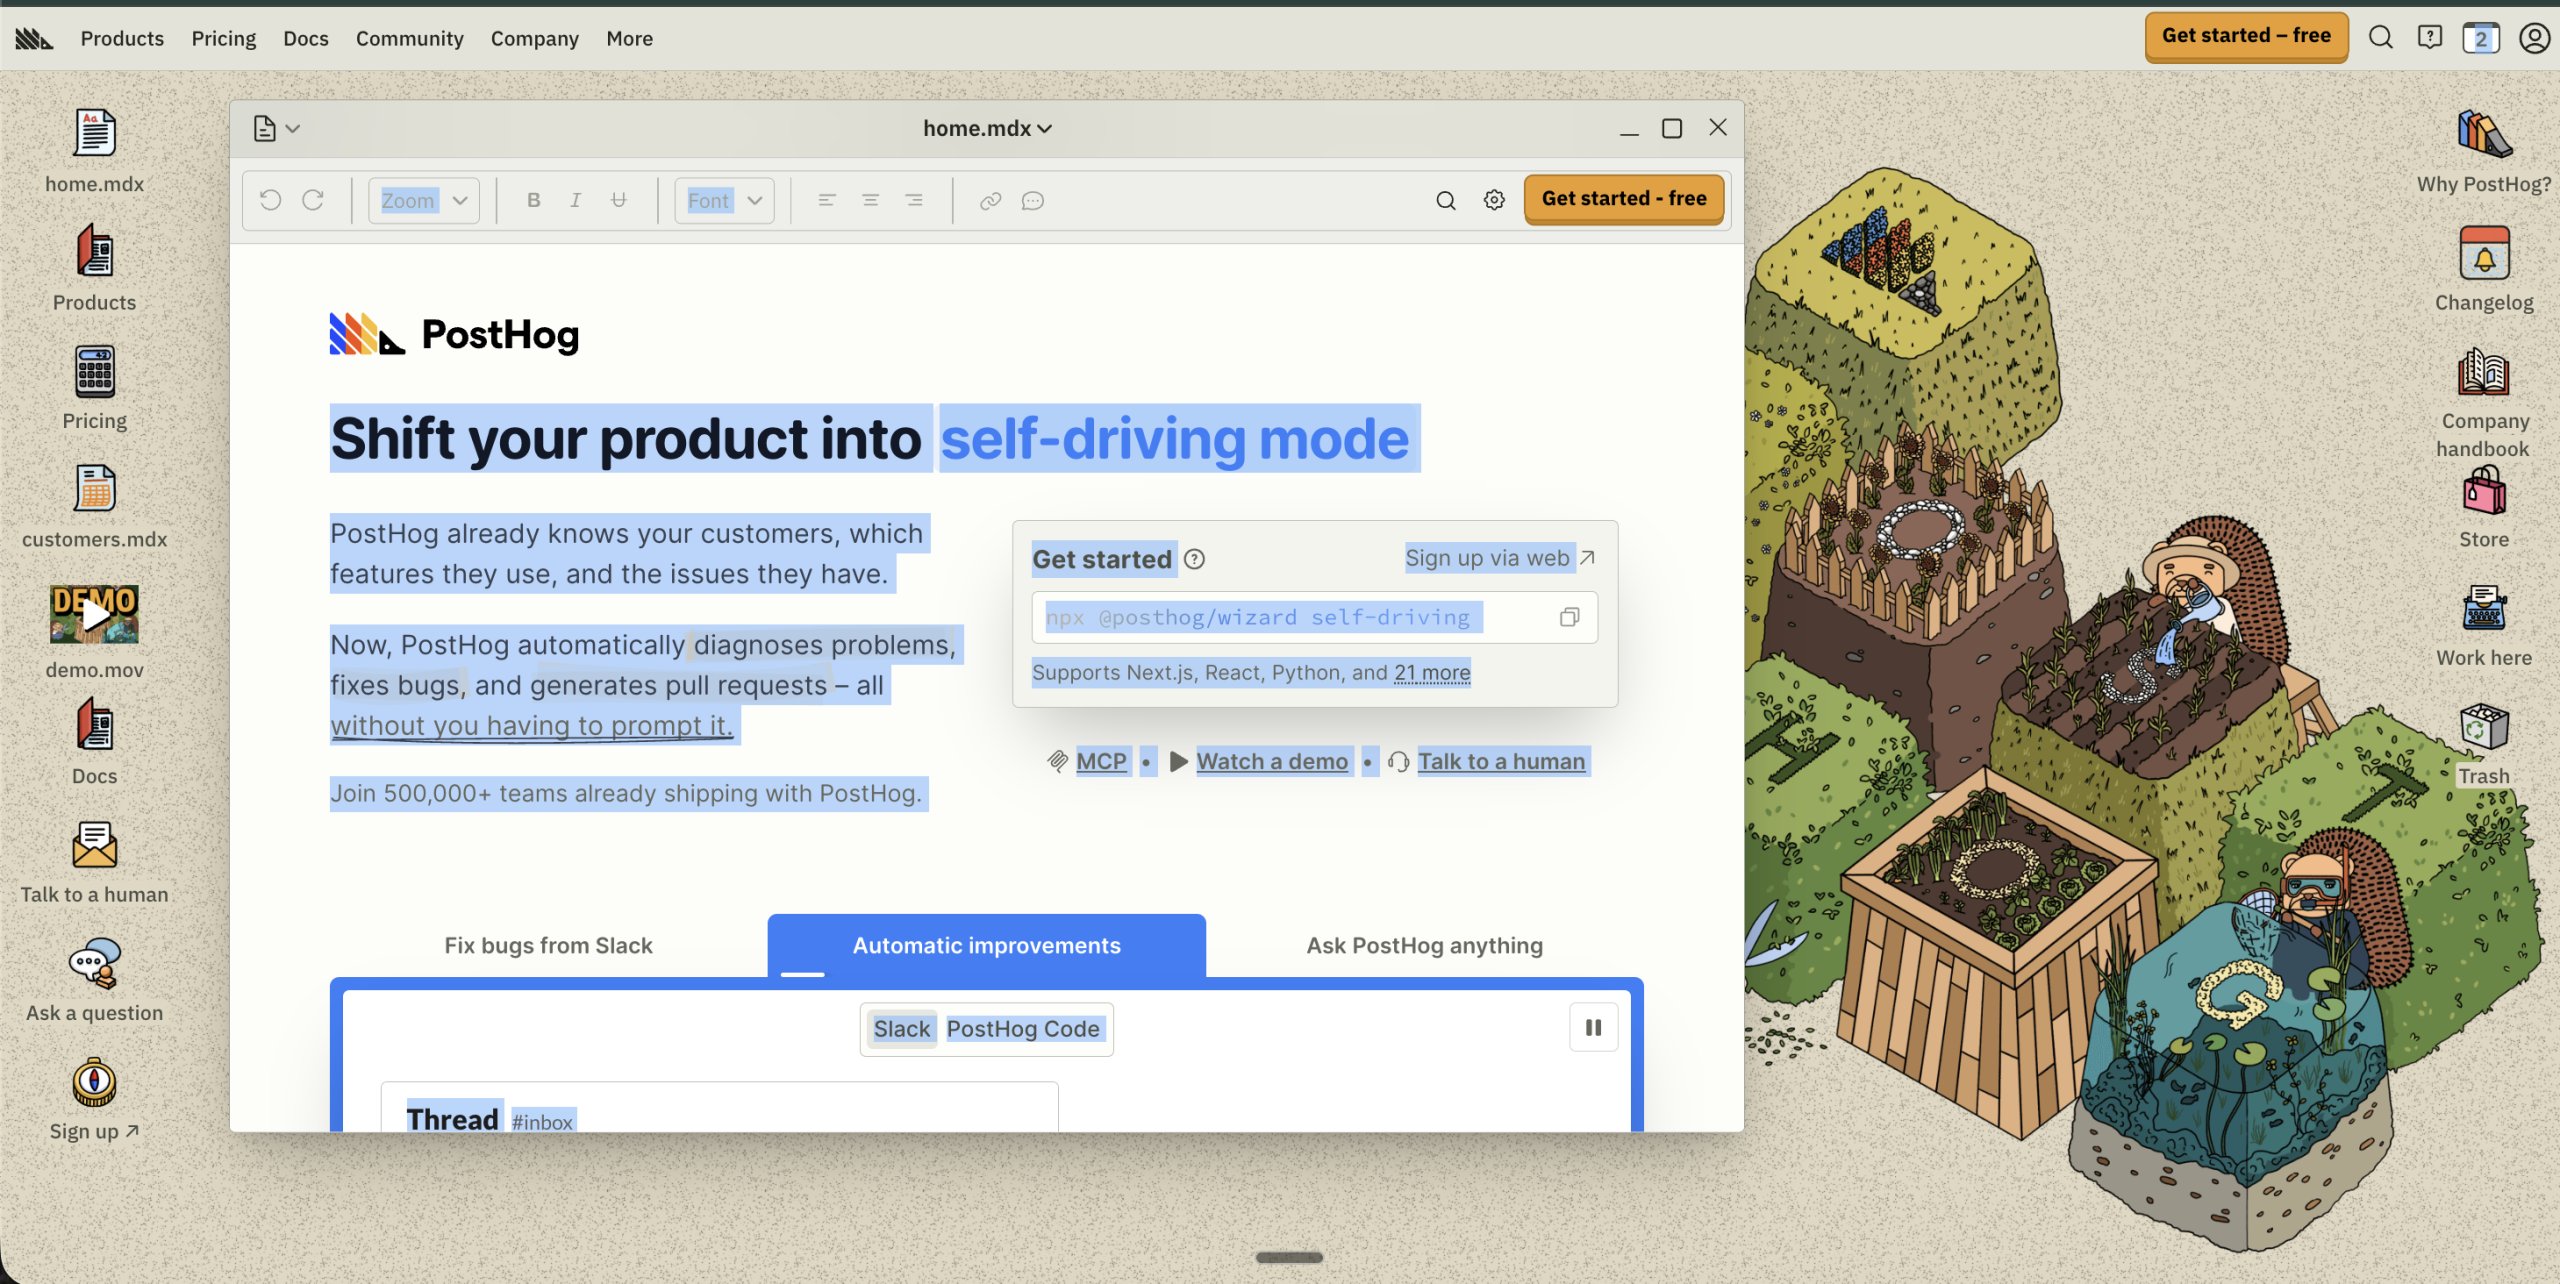Viewport: 2560px width, 1284px height.
Task: Redo the last edit in the editor
Action: (313, 200)
